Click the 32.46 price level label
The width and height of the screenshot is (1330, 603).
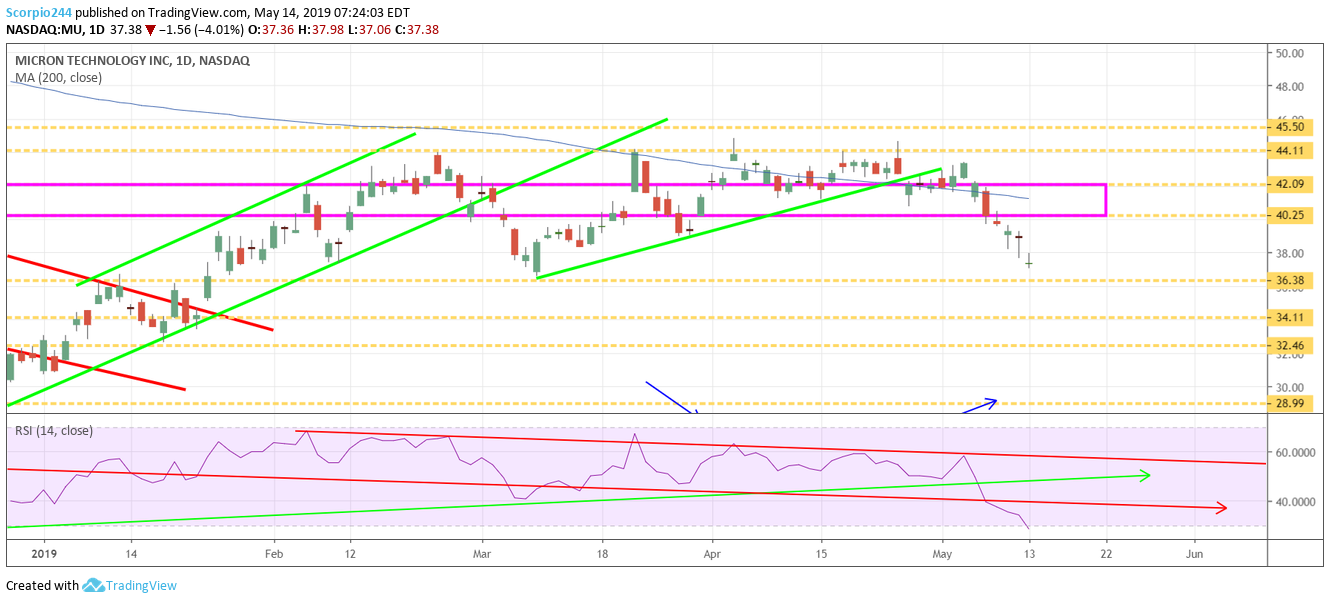(x=1290, y=345)
